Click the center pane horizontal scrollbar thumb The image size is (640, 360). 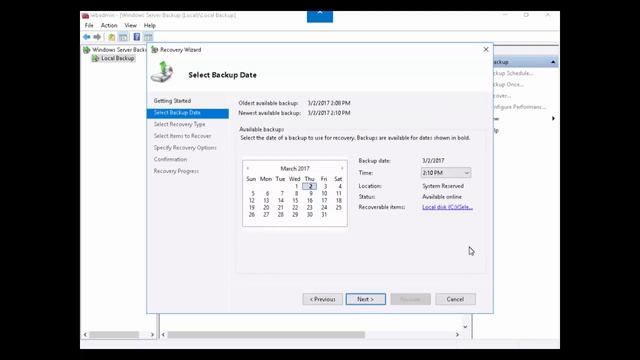coord(266,335)
